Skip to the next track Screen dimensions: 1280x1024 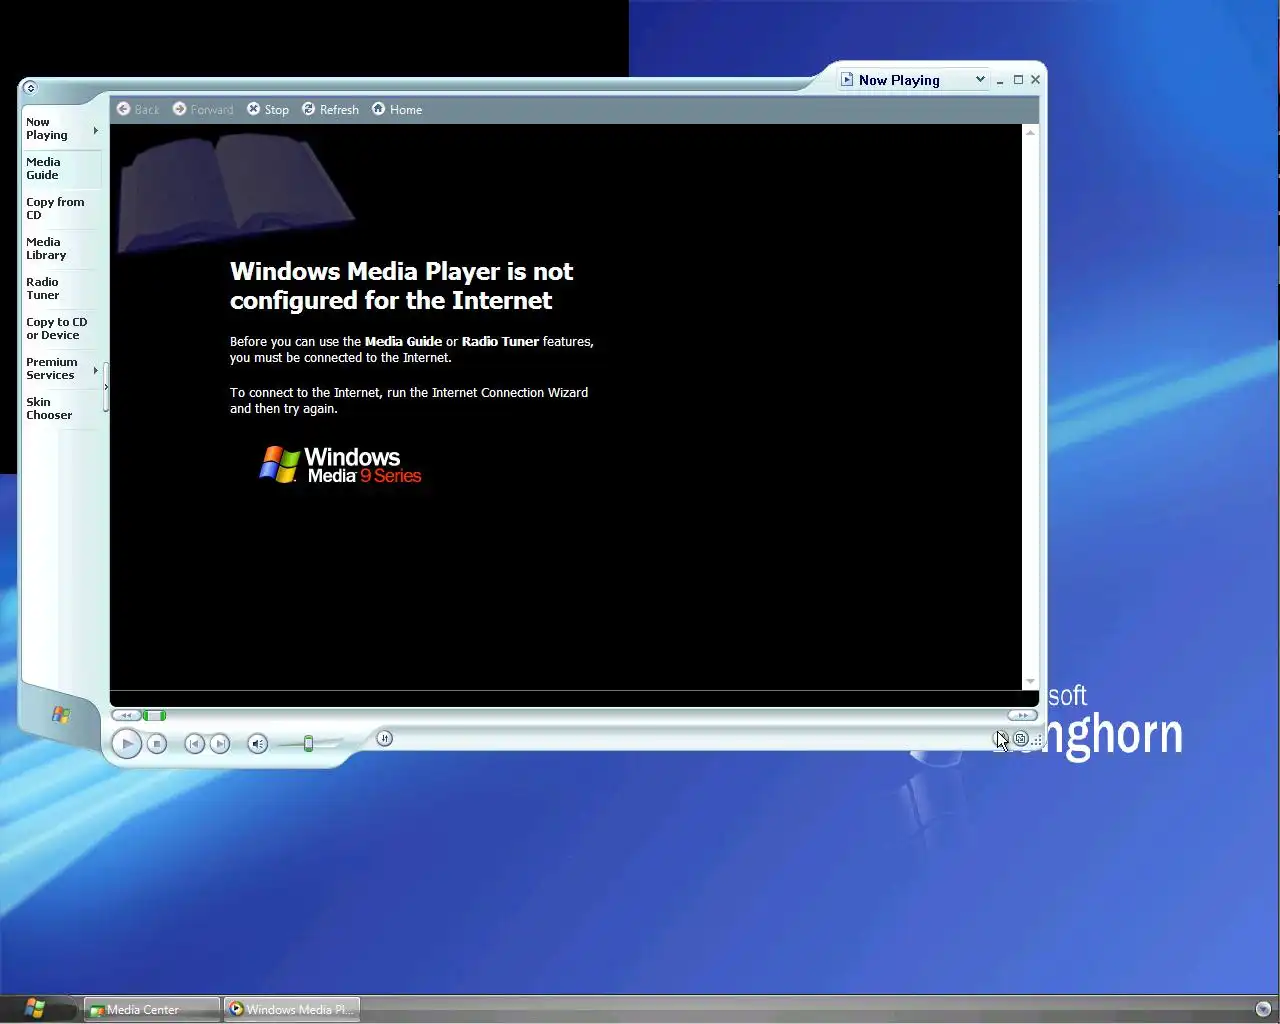click(x=220, y=744)
